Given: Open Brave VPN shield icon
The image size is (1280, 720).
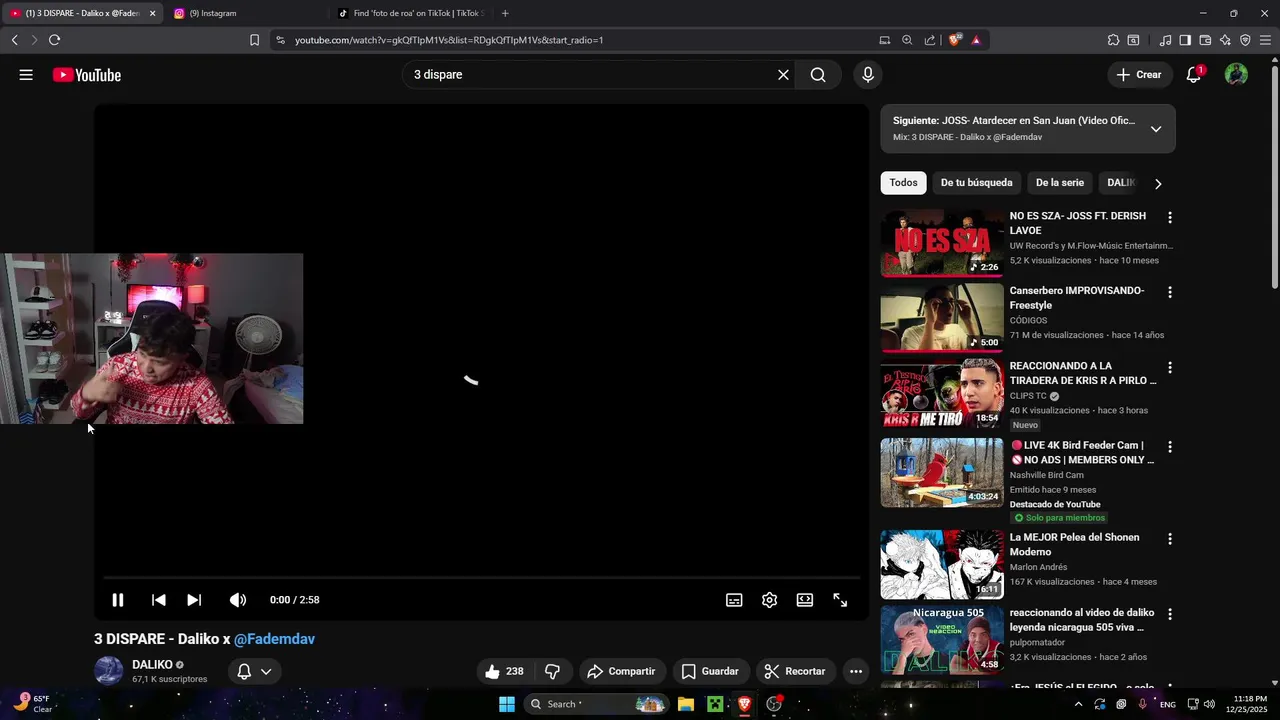Looking at the screenshot, I should [x=1245, y=40].
